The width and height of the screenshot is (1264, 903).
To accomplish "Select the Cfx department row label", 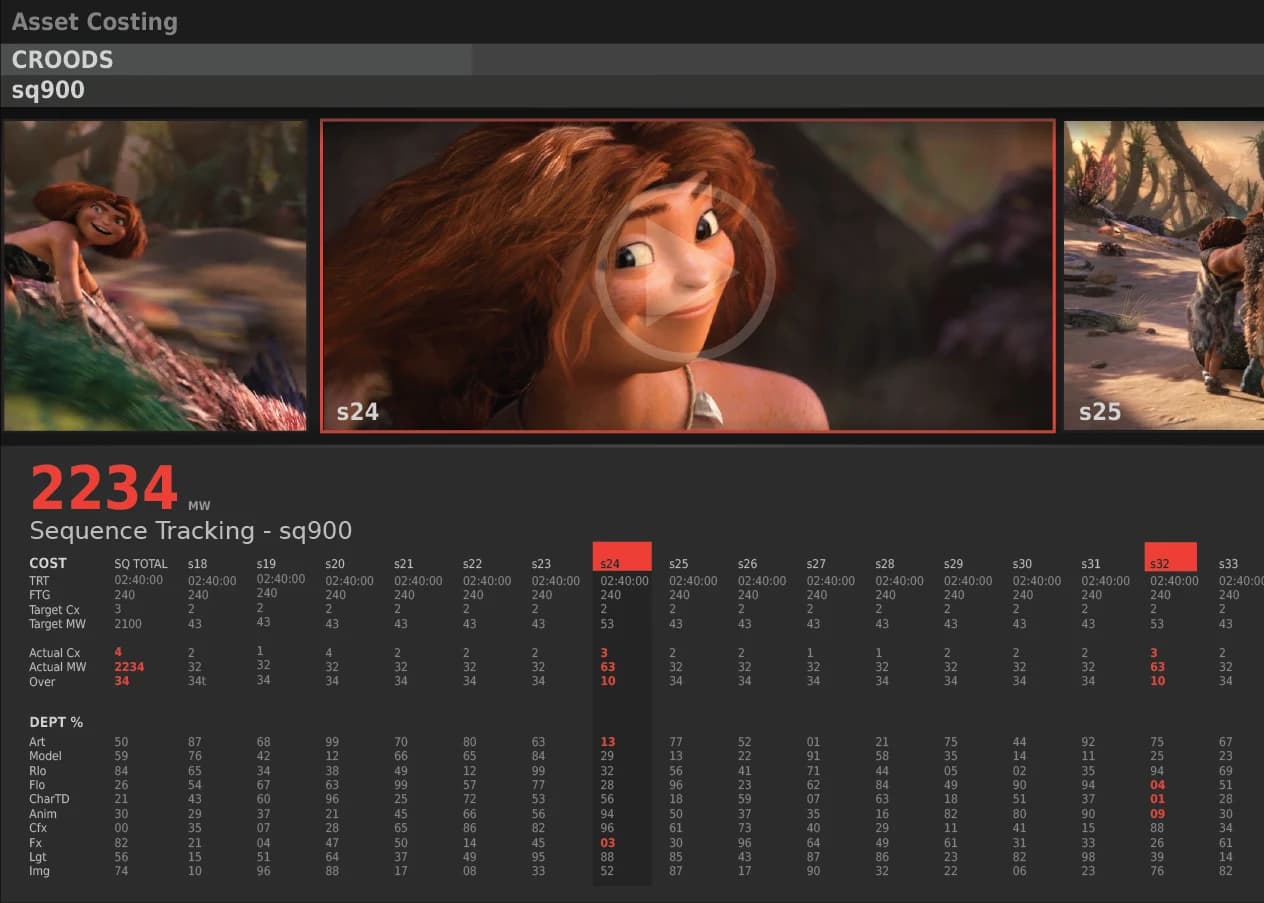I will point(38,828).
